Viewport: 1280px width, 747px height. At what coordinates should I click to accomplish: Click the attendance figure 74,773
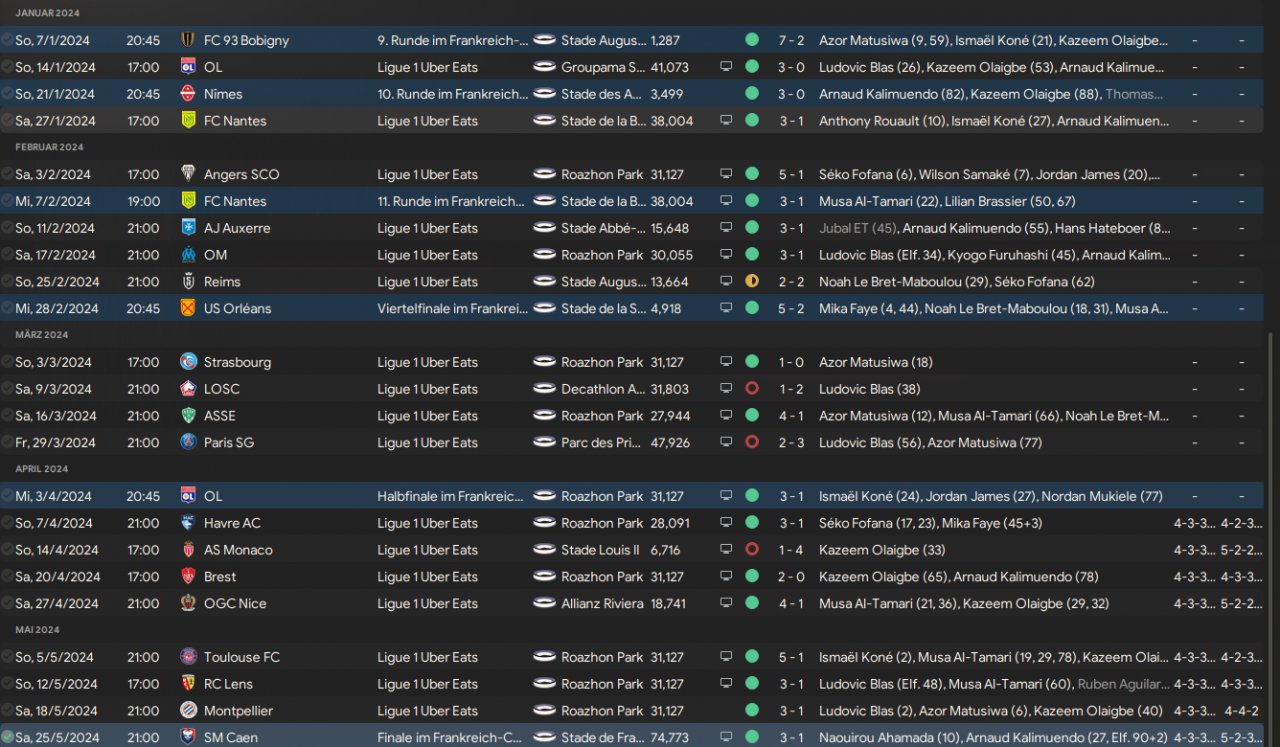click(x=670, y=738)
